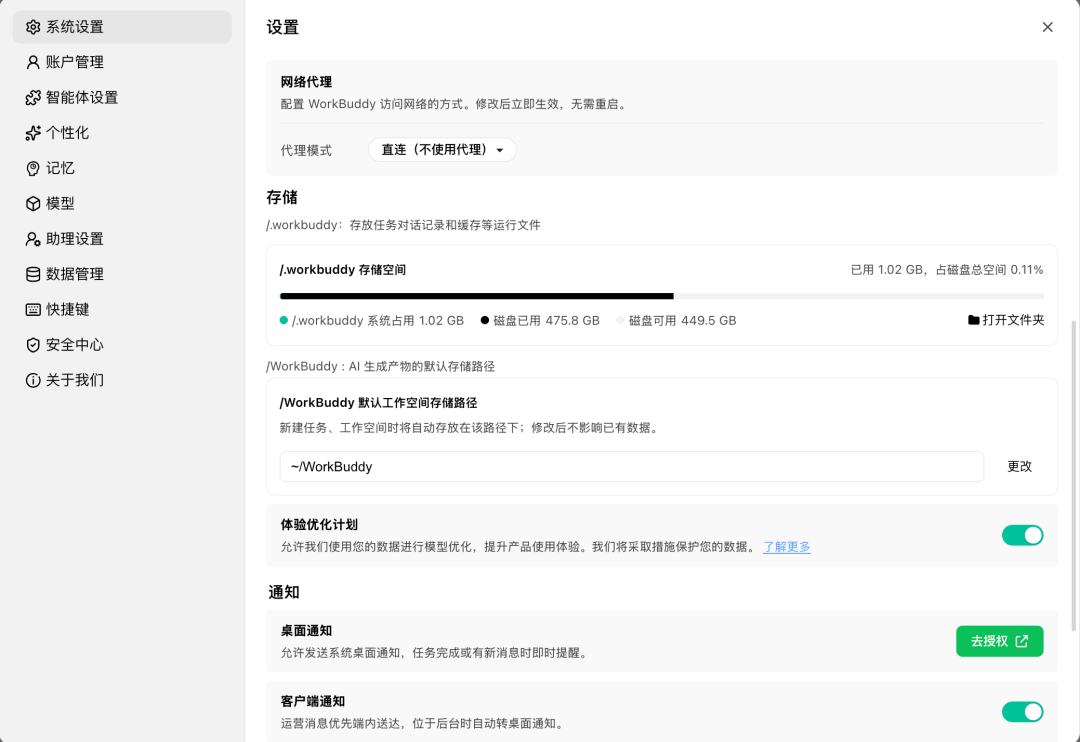Open the 系统设置 section
1080x742 pixels.
tap(122, 27)
